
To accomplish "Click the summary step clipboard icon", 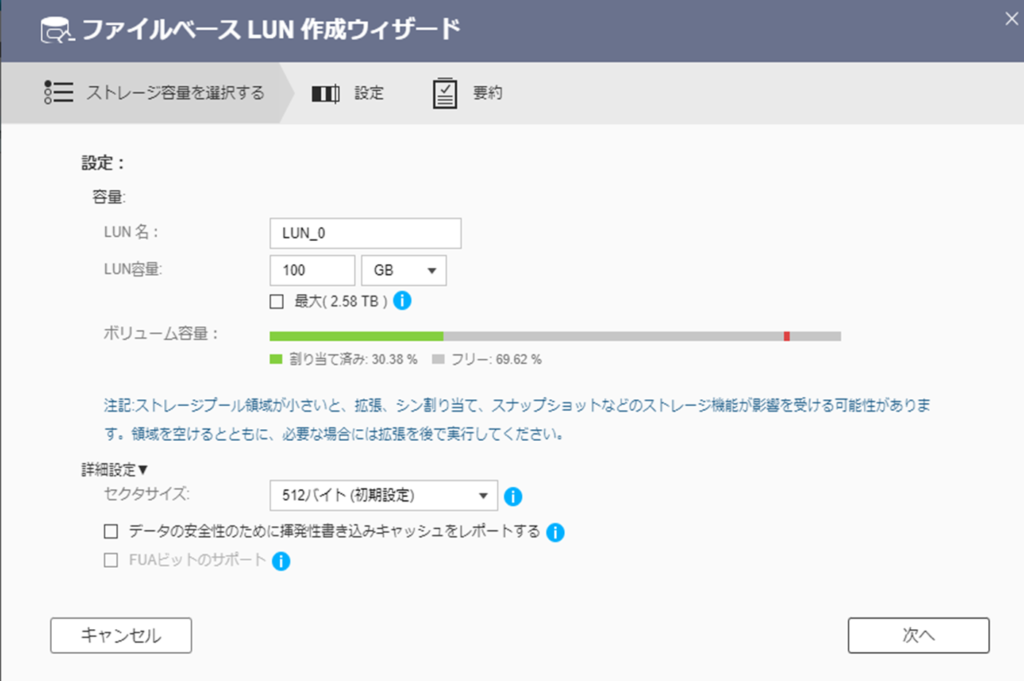I will coord(444,93).
